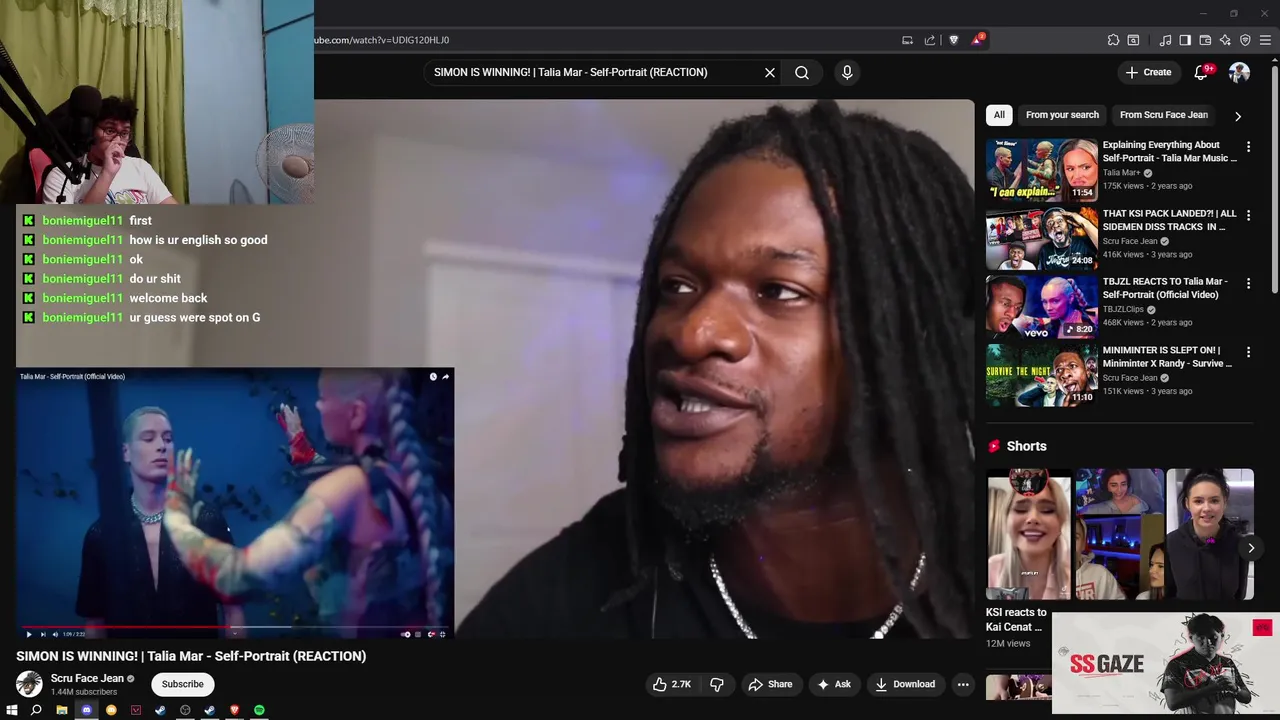This screenshot has width=1280, height=720.
Task: Click the YouTube search magnifier button
Action: coord(802,72)
